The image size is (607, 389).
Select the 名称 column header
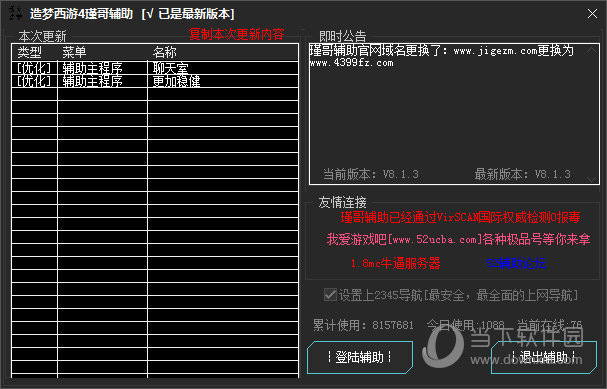point(223,52)
